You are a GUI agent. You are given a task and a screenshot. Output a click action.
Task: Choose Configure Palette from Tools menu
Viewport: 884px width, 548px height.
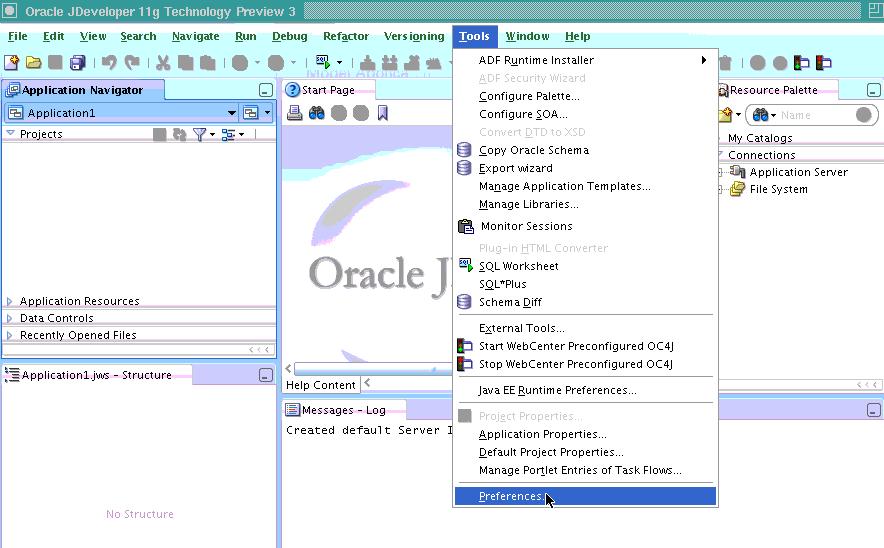click(585, 96)
